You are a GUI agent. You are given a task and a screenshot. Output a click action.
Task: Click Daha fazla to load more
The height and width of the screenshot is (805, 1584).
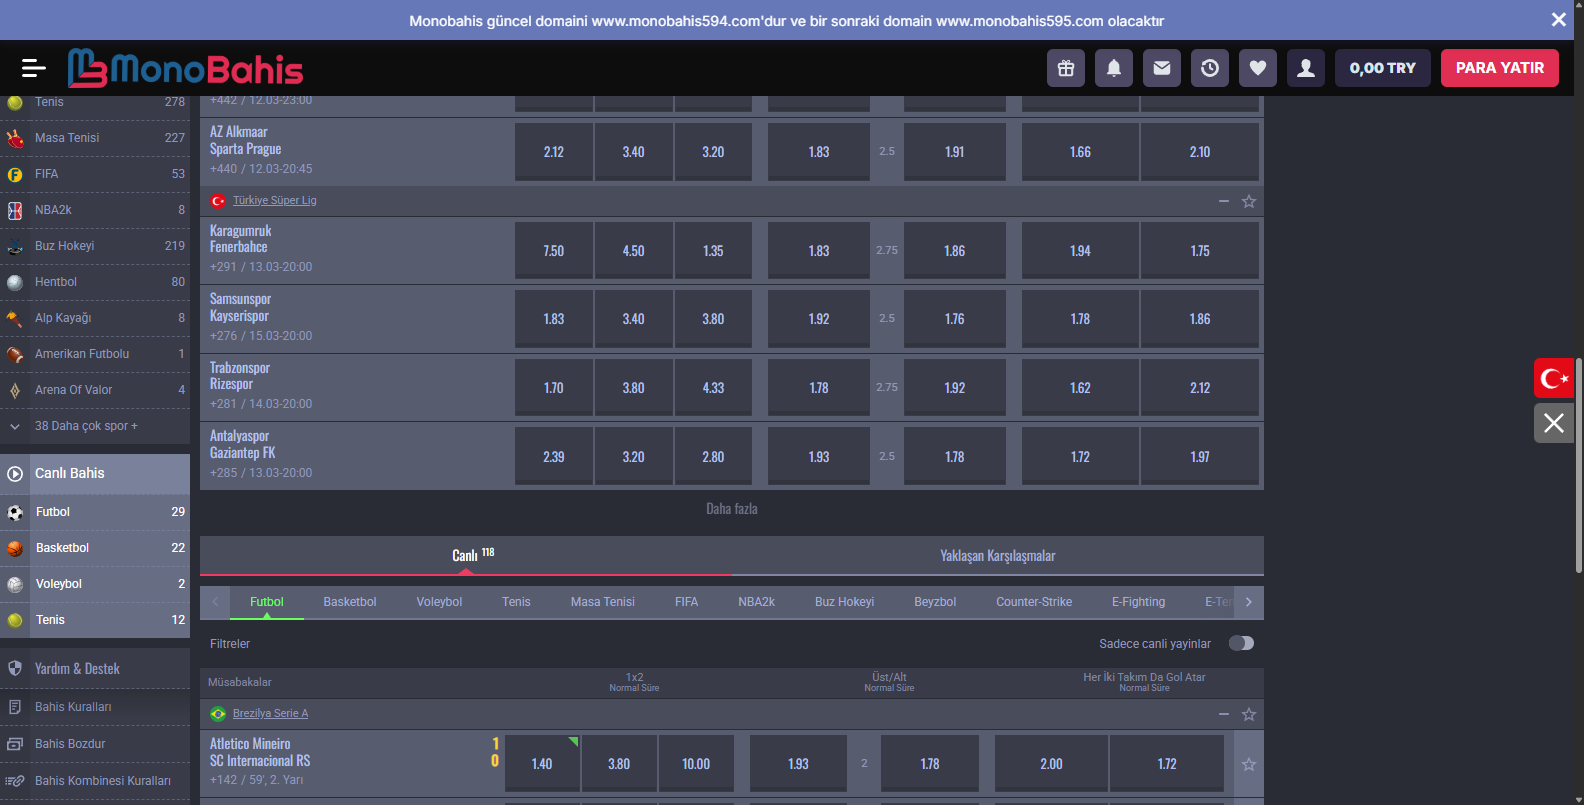[732, 509]
